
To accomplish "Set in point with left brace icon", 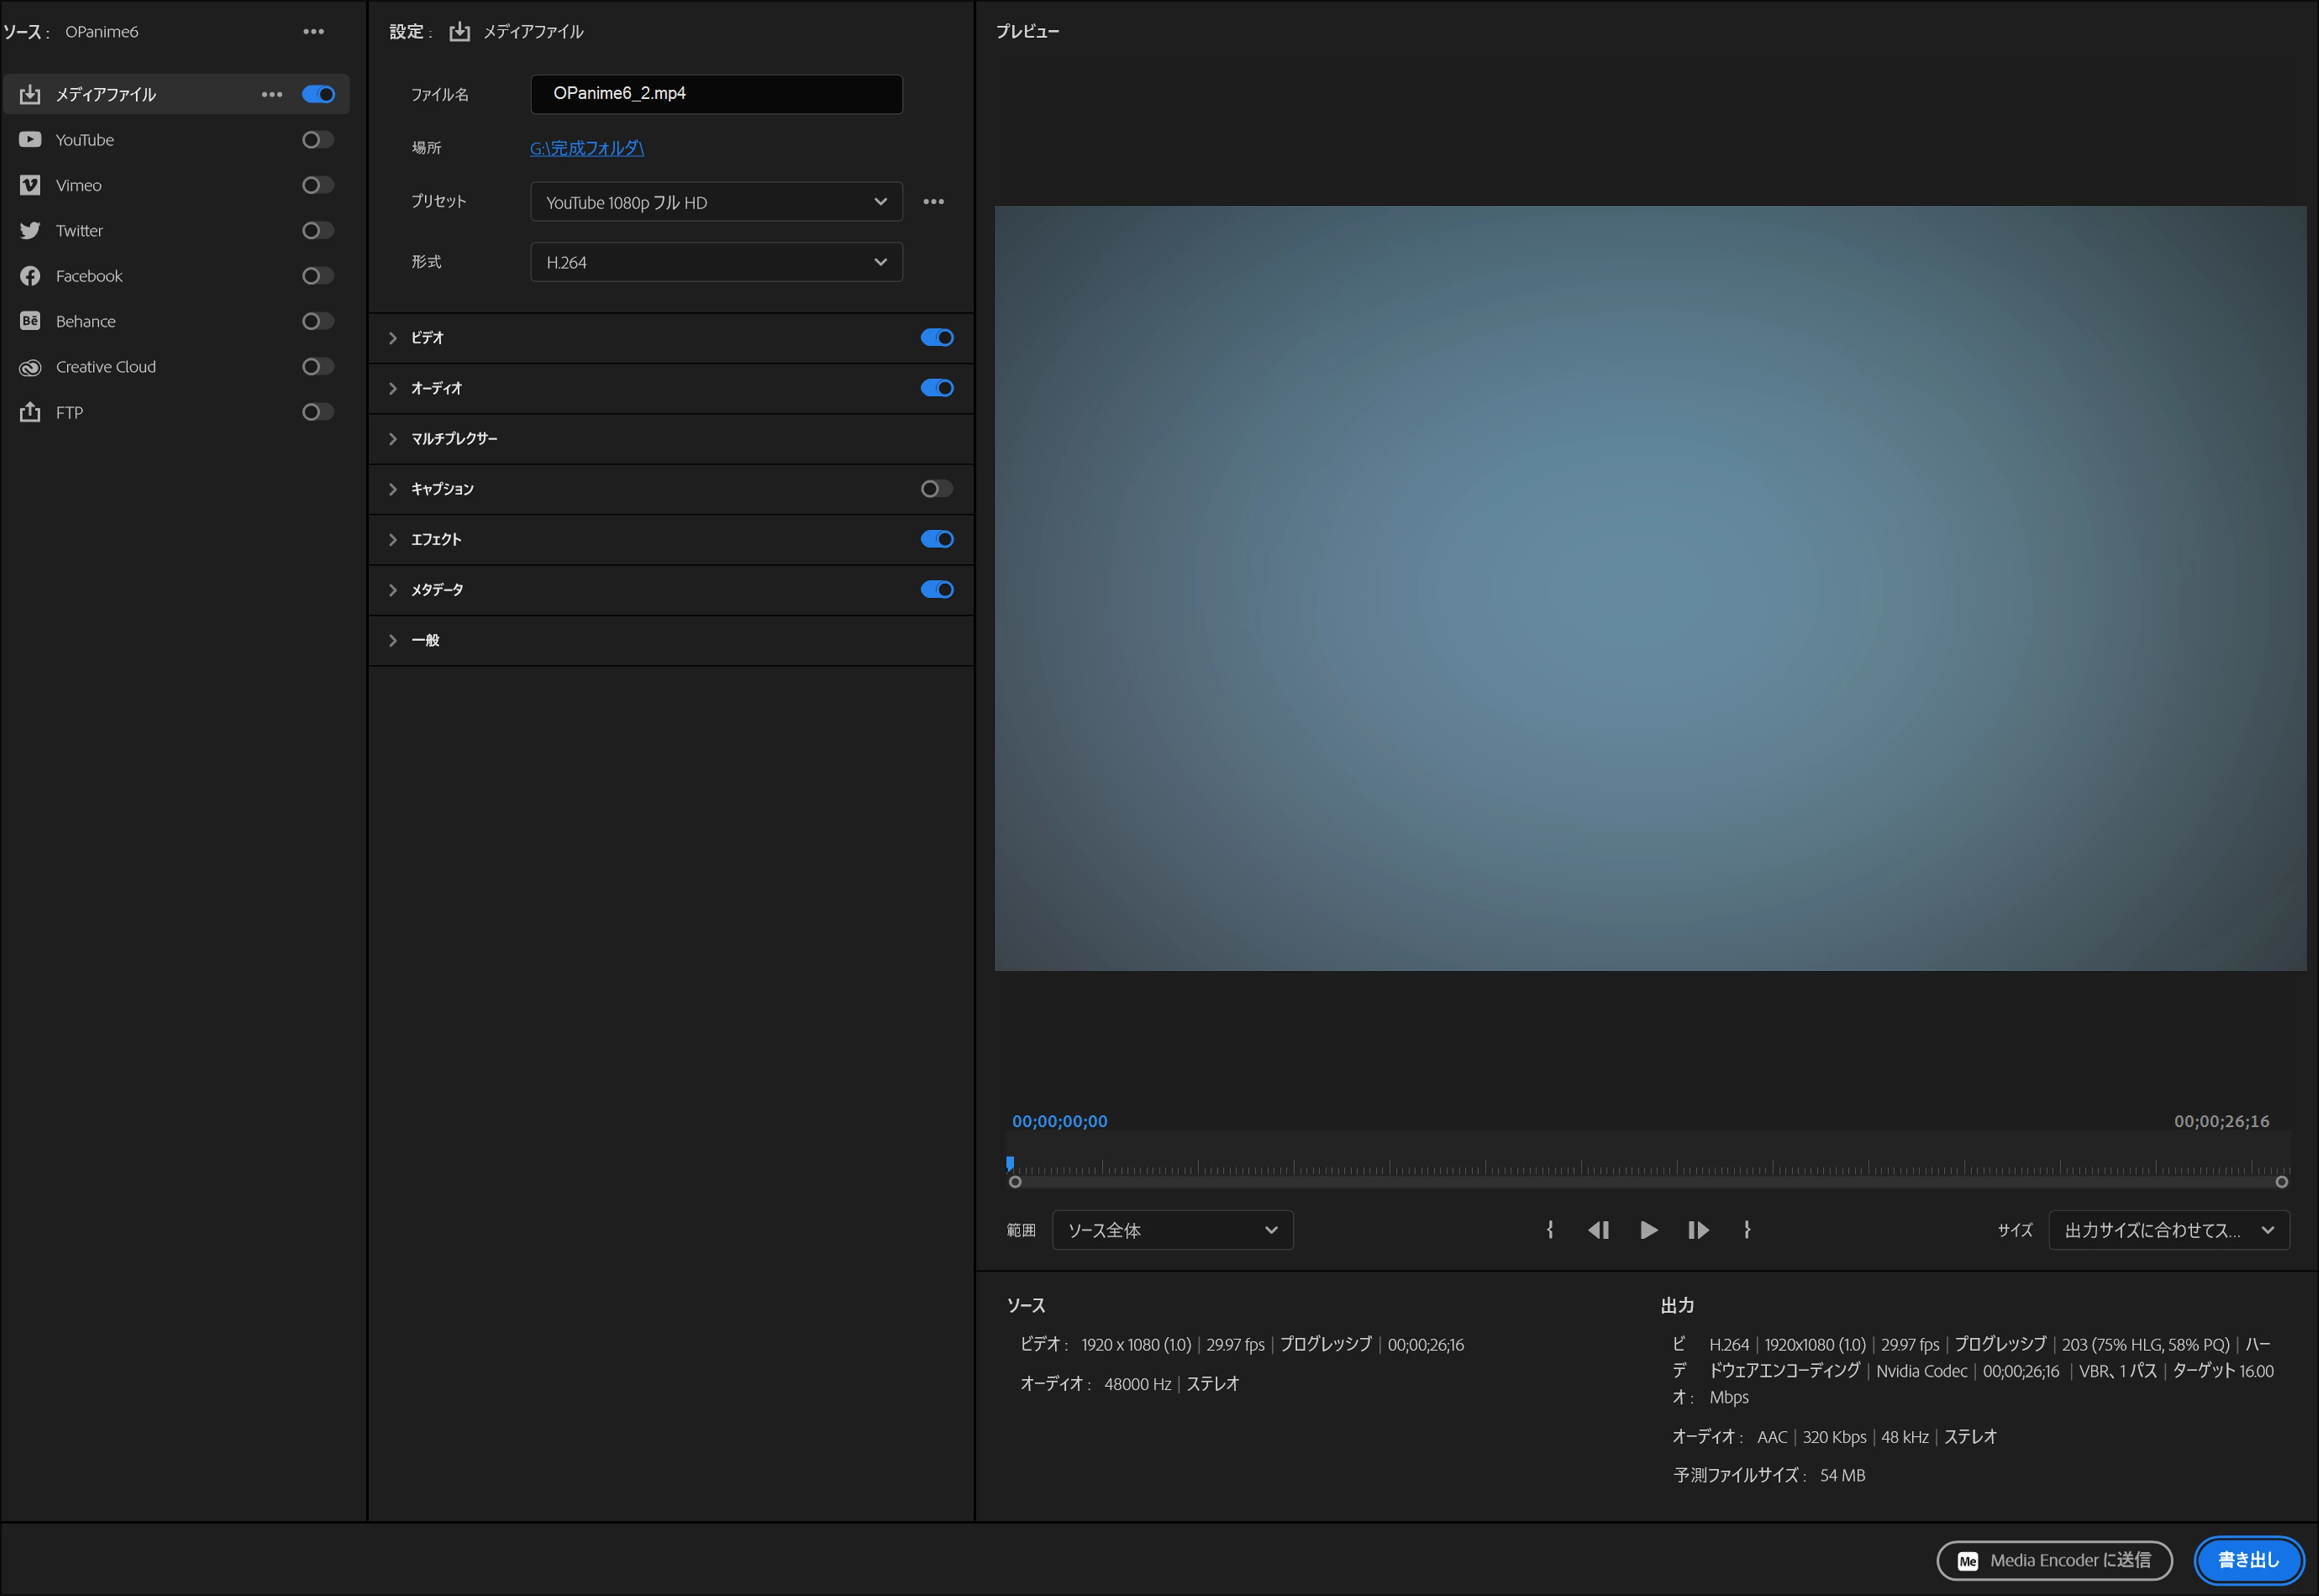I will (x=1549, y=1230).
